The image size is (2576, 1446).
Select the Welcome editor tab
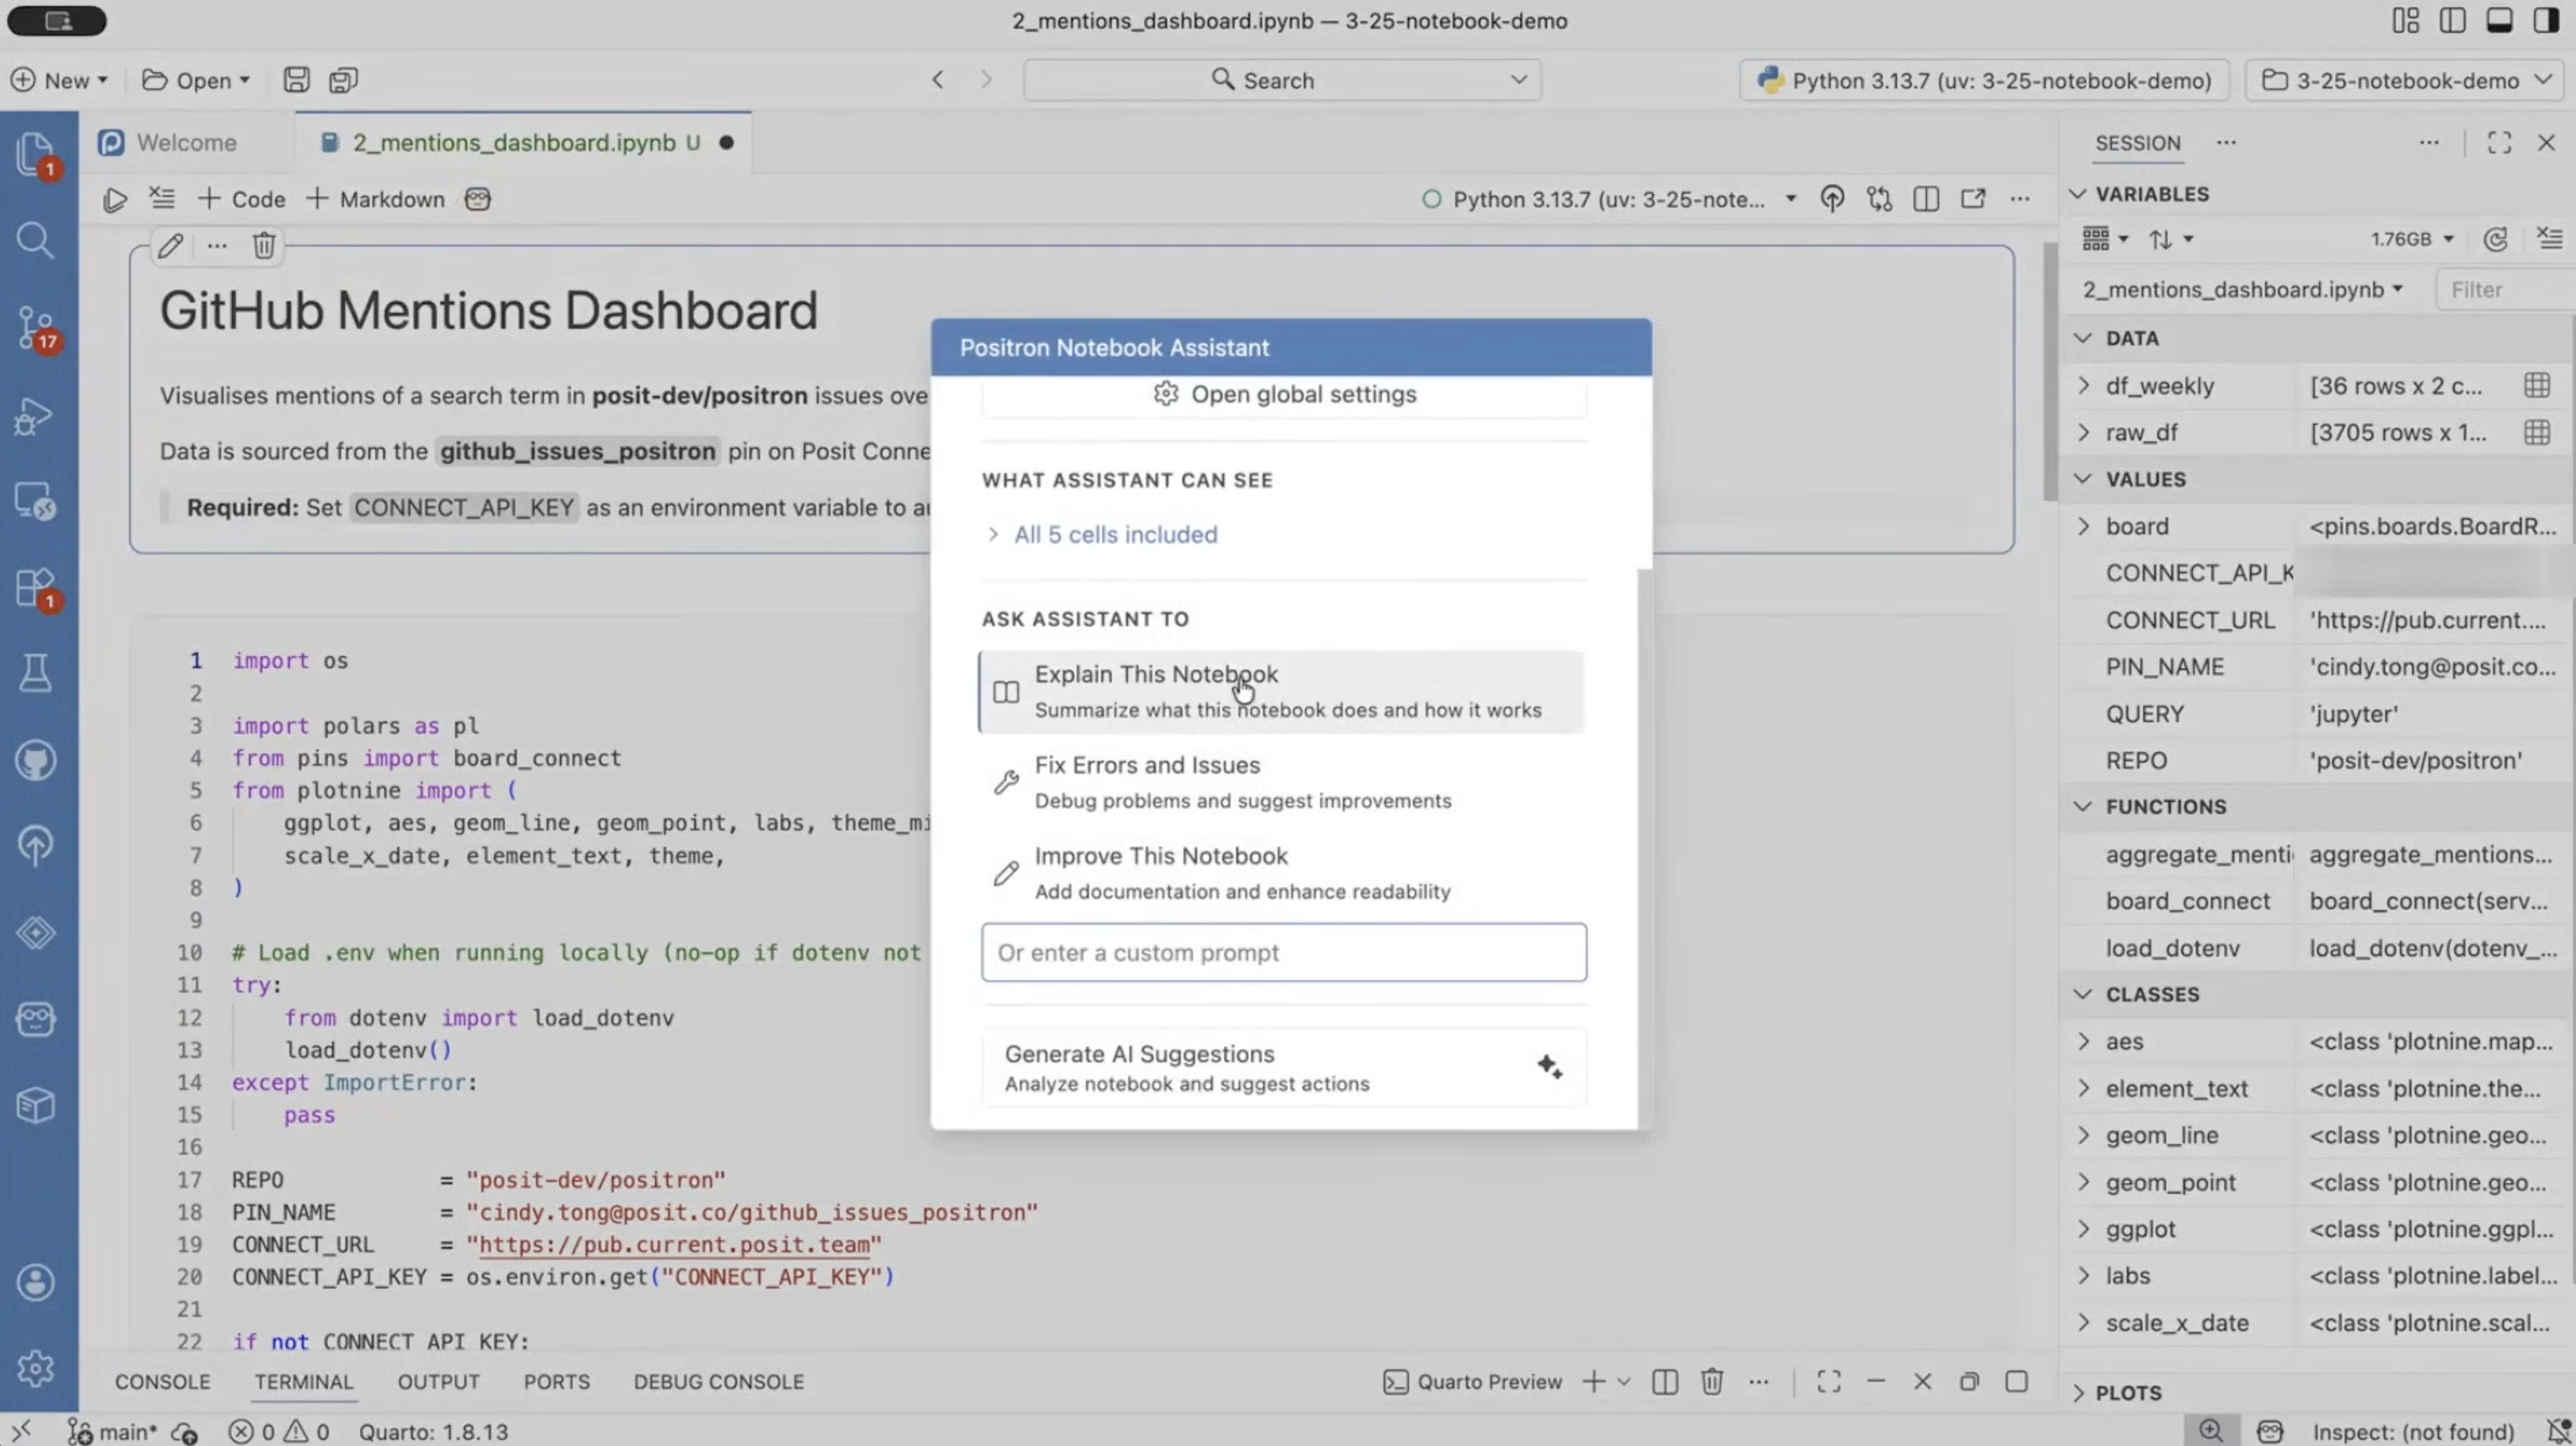tap(186, 143)
